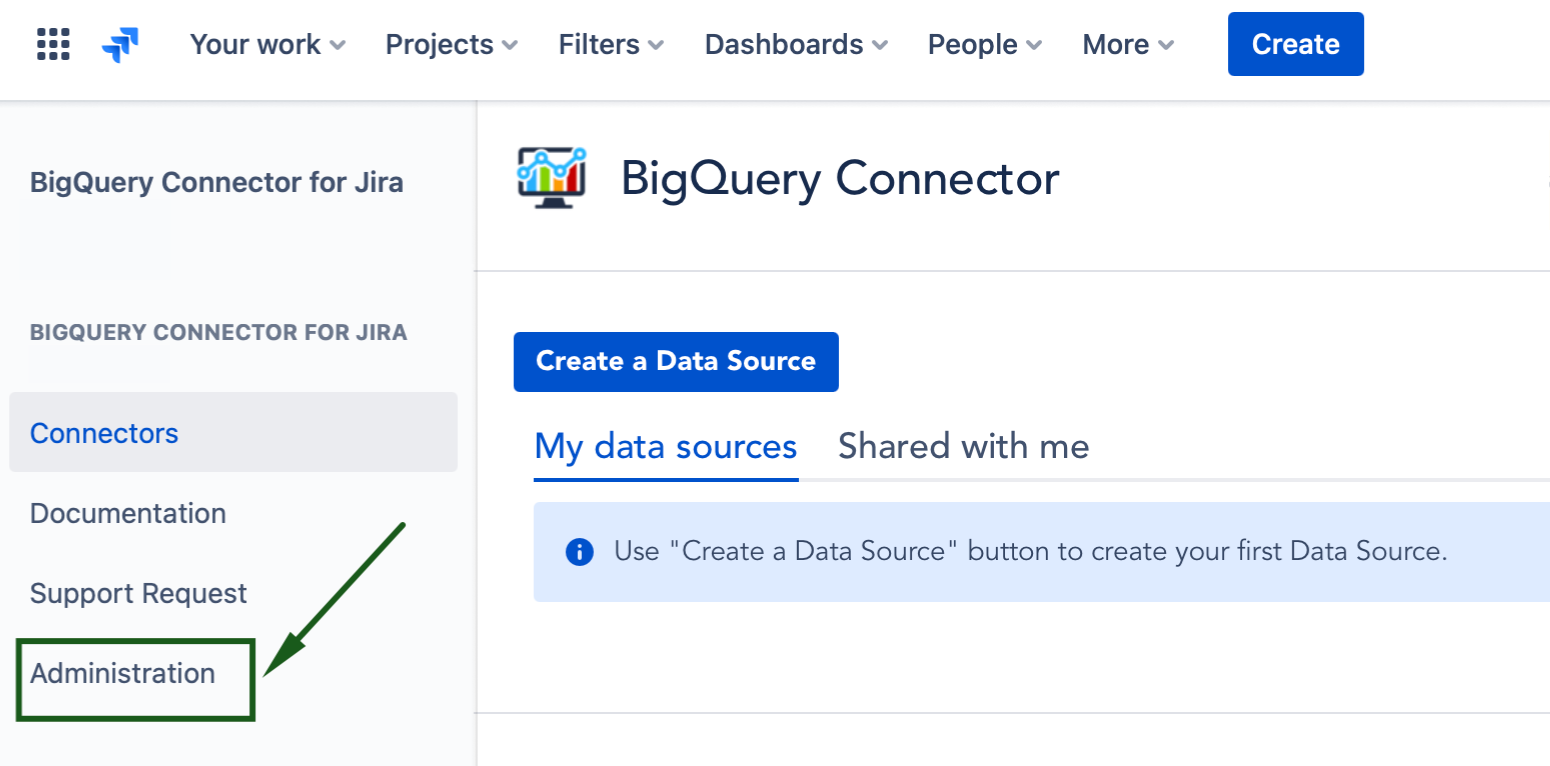
Task: Click the BigQuery Connector for Jira heading
Action: coord(216,182)
